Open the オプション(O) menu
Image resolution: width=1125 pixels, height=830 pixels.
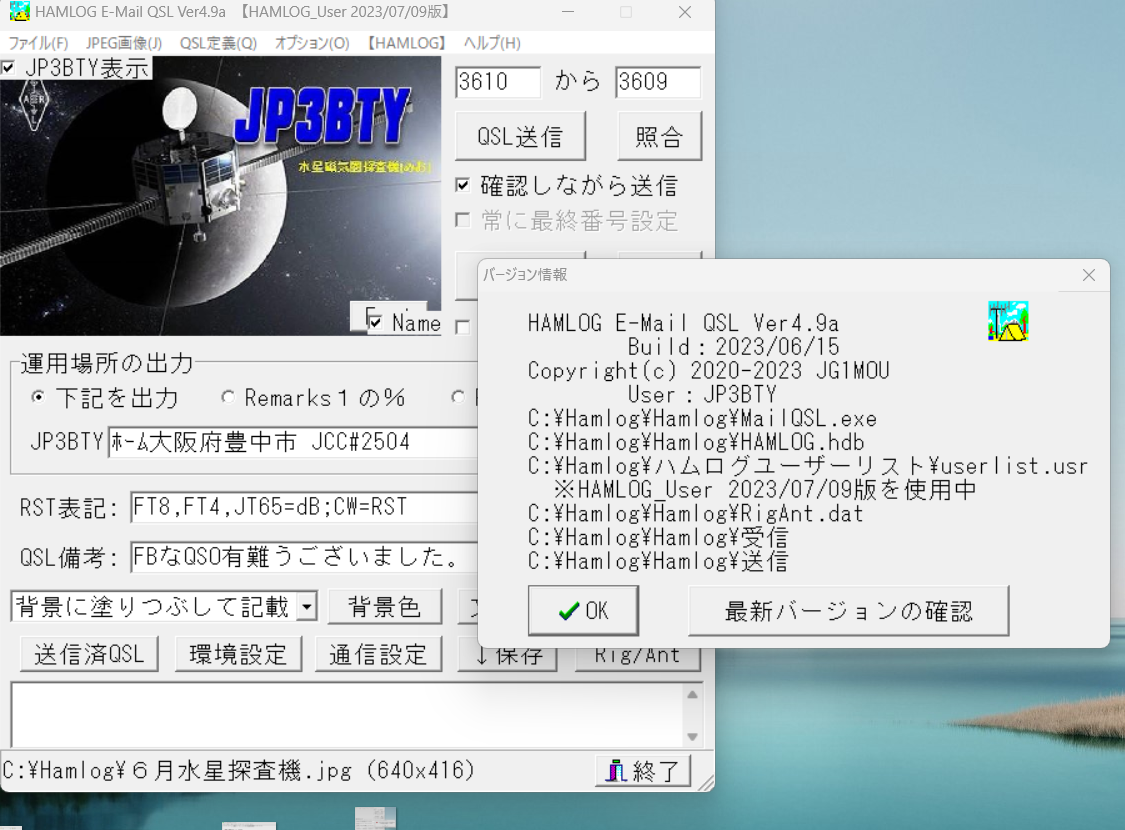(x=312, y=43)
